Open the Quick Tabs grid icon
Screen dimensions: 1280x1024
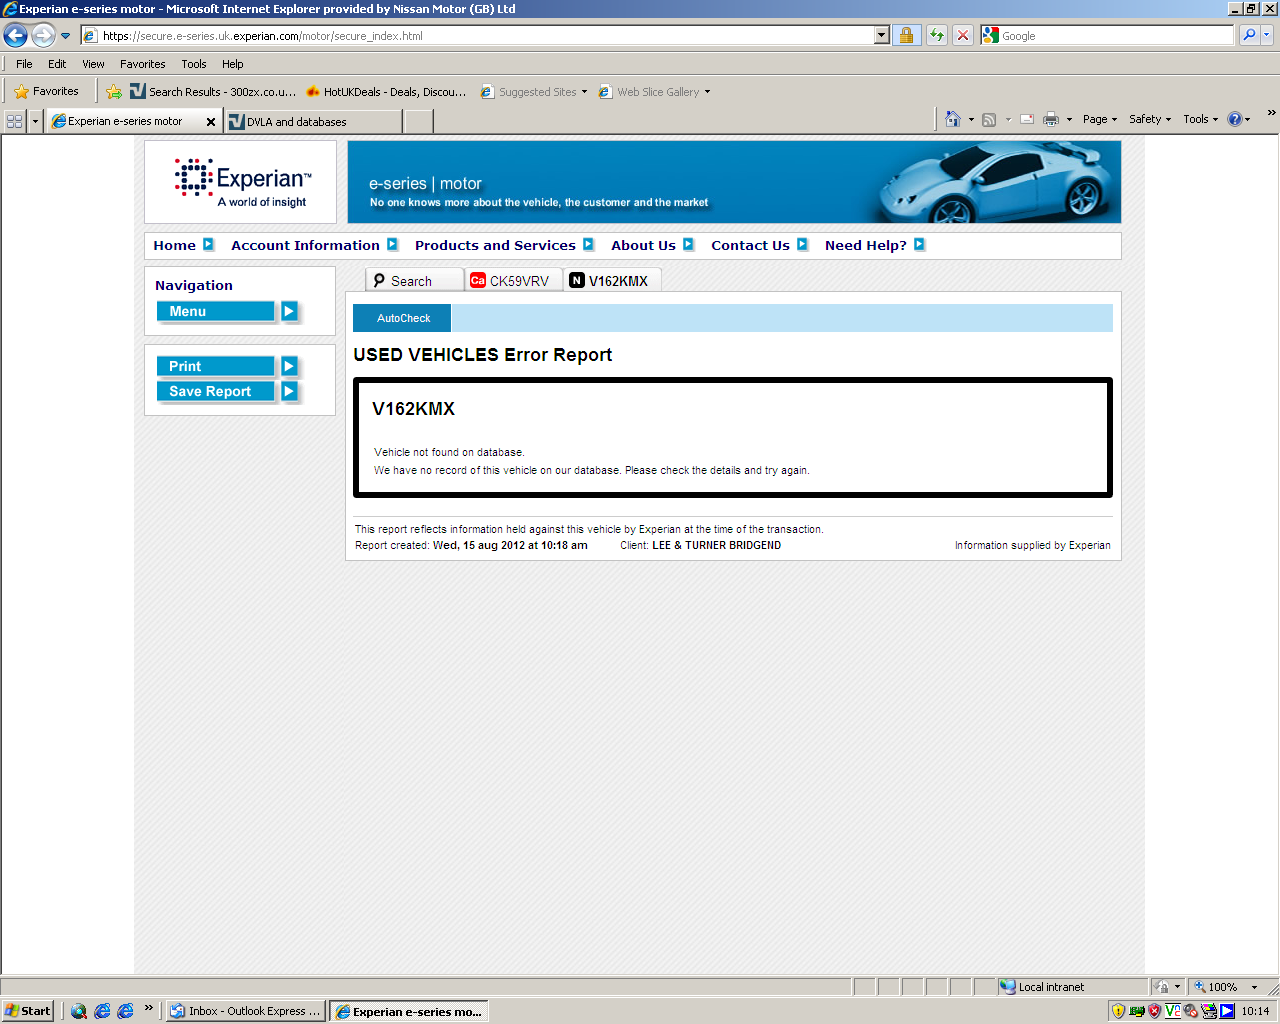tap(15, 121)
